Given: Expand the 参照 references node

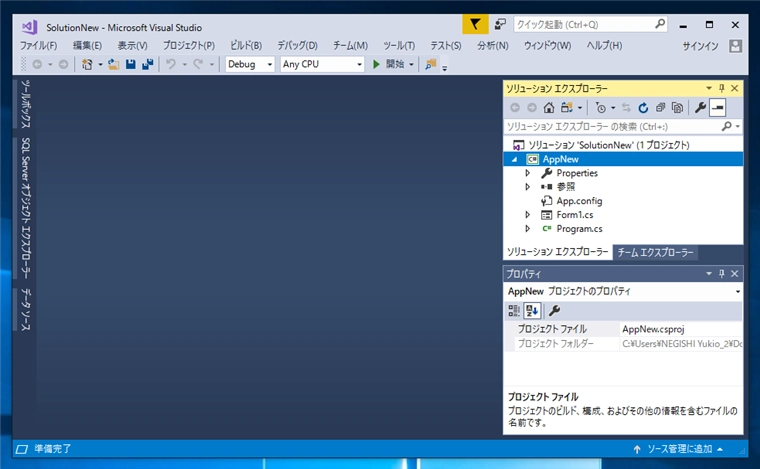Looking at the screenshot, I should click(528, 187).
